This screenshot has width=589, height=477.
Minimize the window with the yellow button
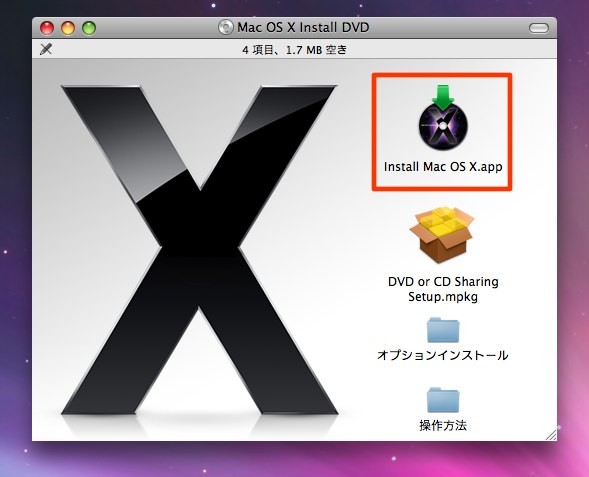tap(68, 28)
